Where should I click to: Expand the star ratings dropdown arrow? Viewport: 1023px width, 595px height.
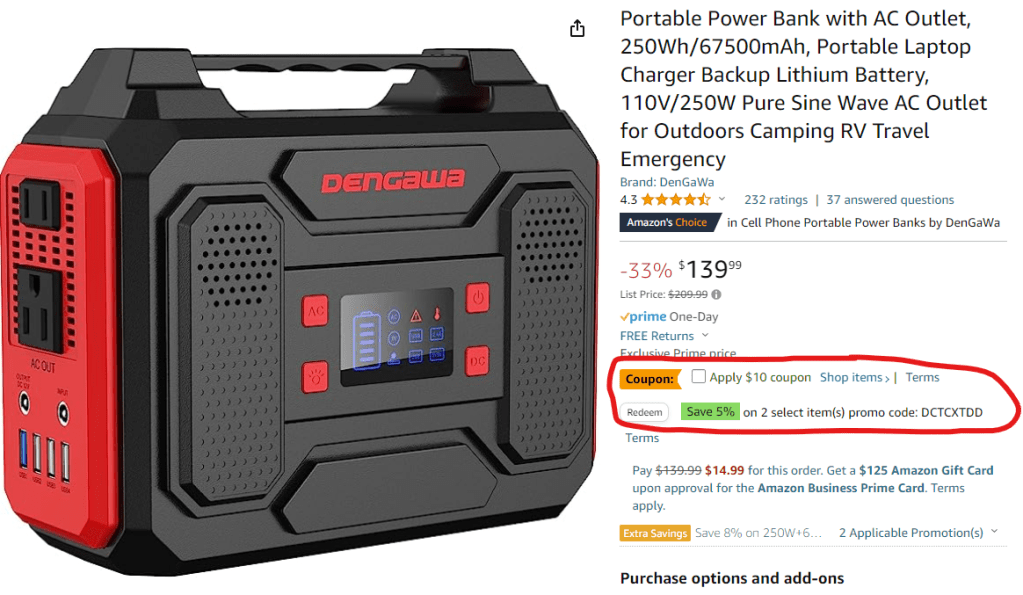pos(722,199)
